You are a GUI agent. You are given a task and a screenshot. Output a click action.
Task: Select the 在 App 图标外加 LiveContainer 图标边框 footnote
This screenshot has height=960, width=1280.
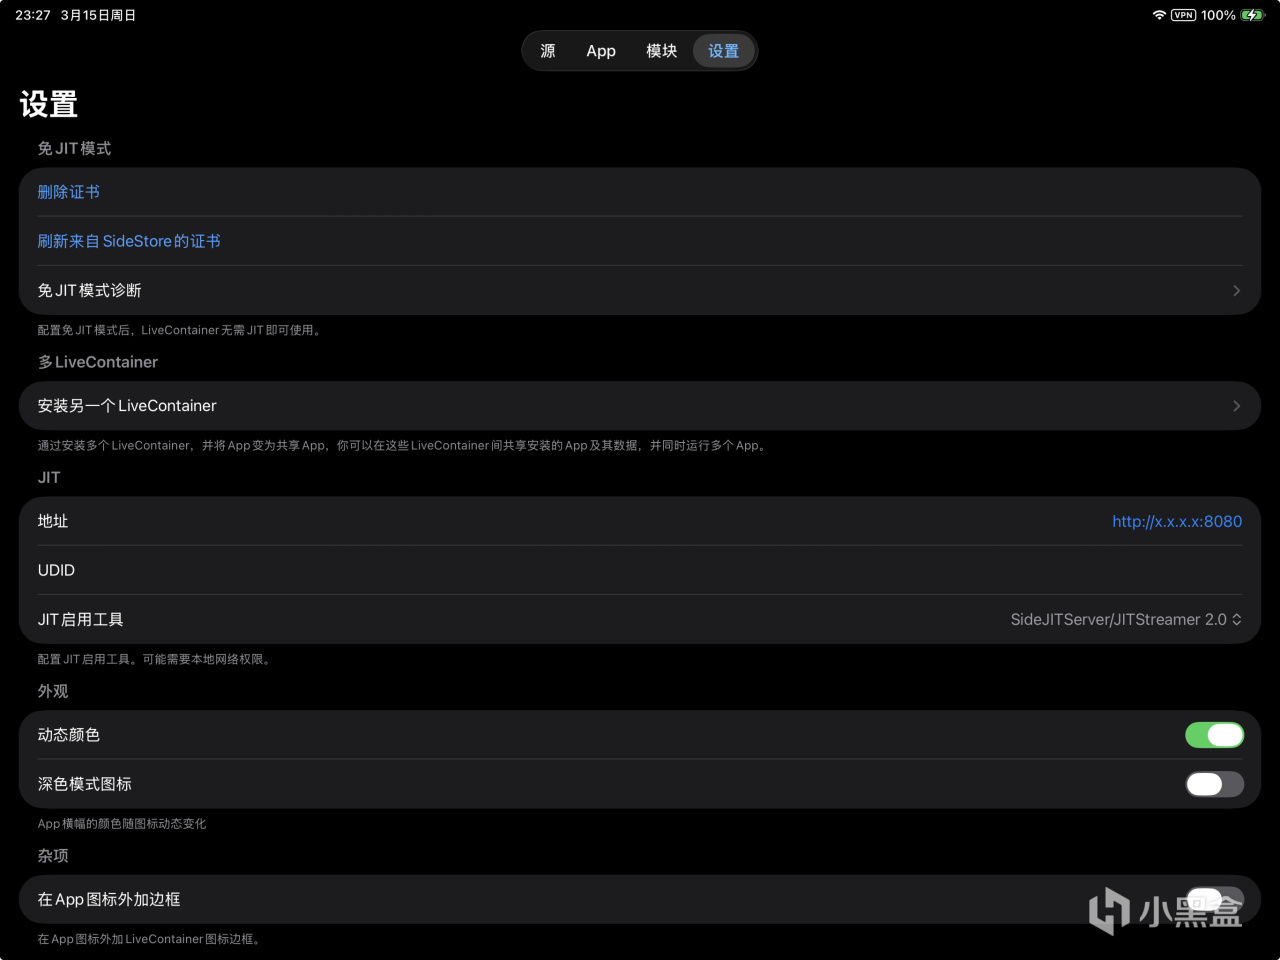tap(150, 939)
